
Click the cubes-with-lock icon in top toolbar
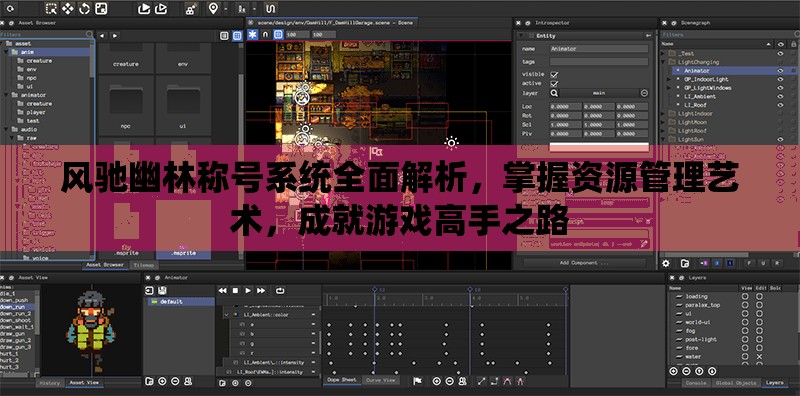[x=190, y=8]
